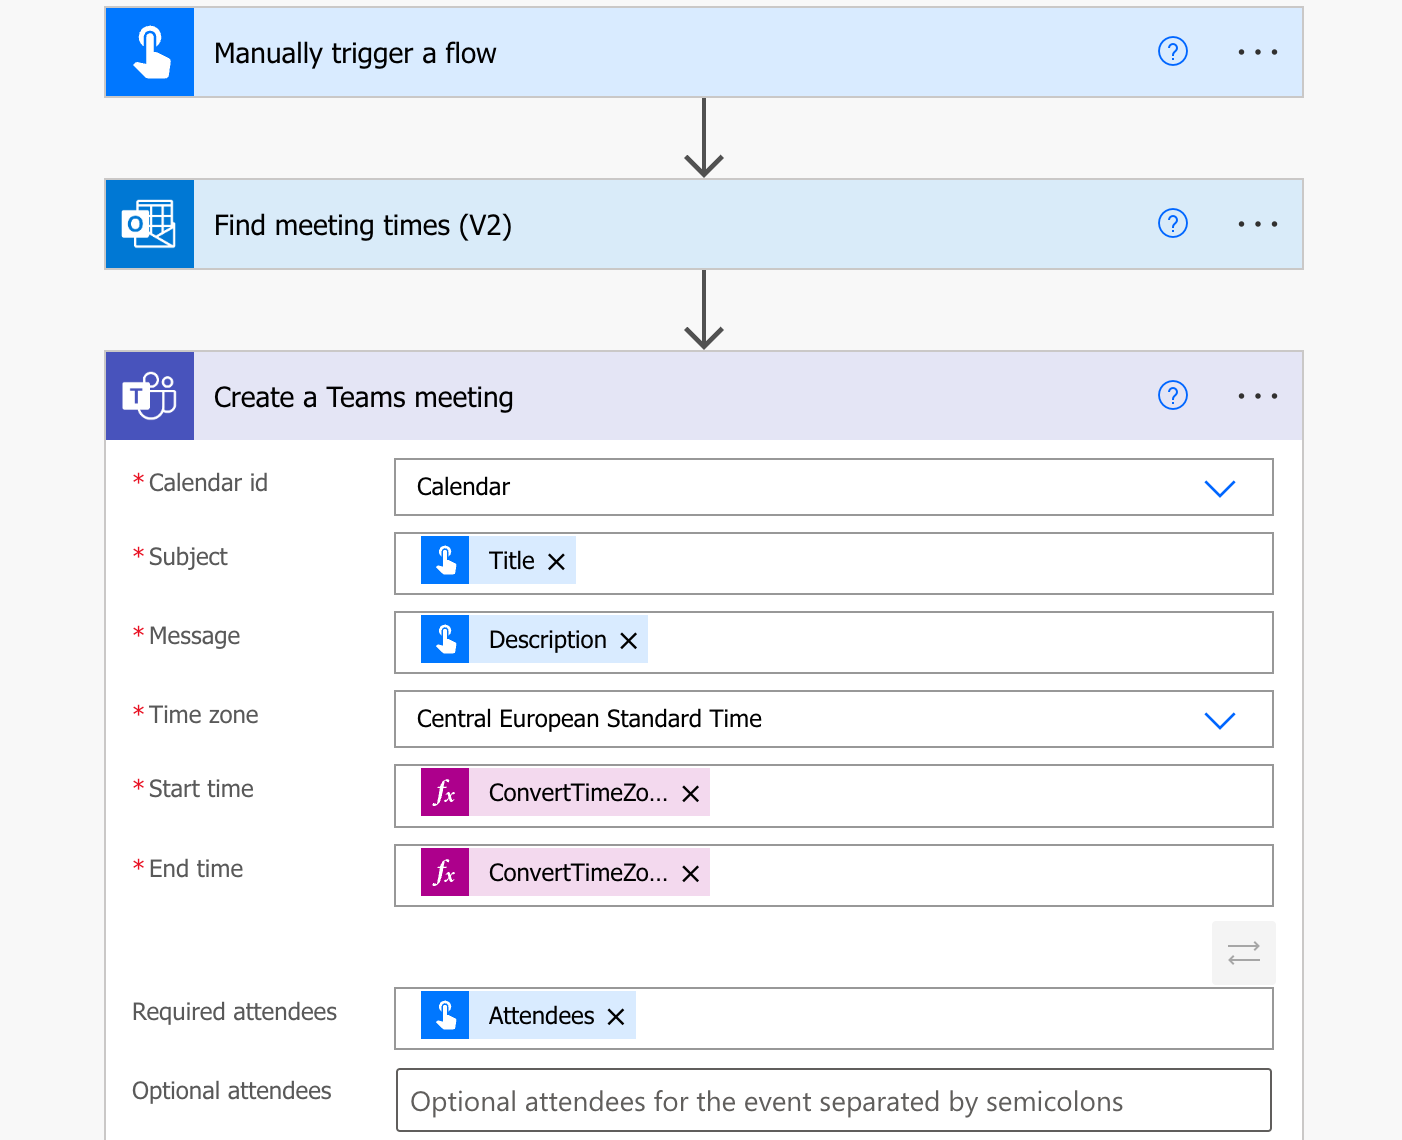Click the Time zone label
1402x1140 pixels.
[203, 715]
